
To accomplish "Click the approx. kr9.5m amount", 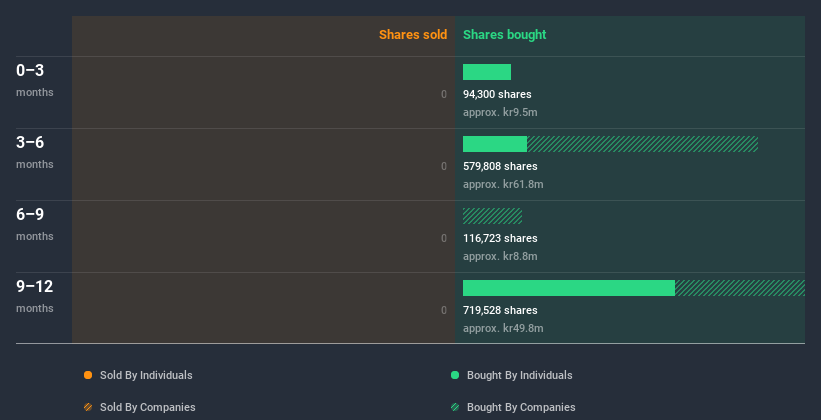I will [x=500, y=112].
